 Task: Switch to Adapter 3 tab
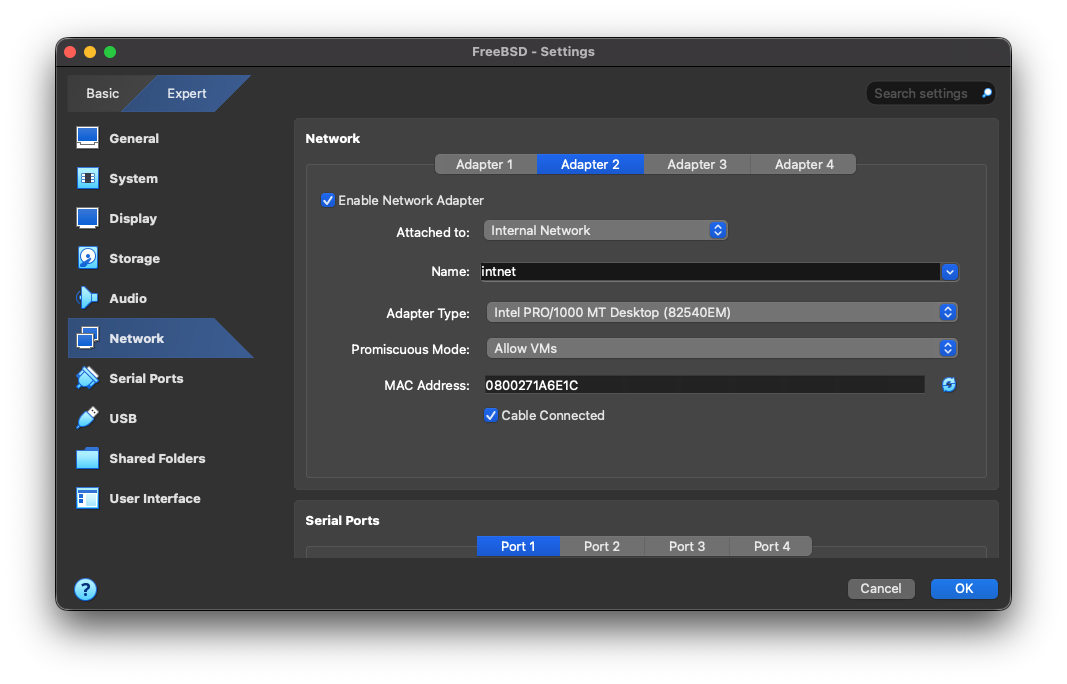click(x=697, y=164)
